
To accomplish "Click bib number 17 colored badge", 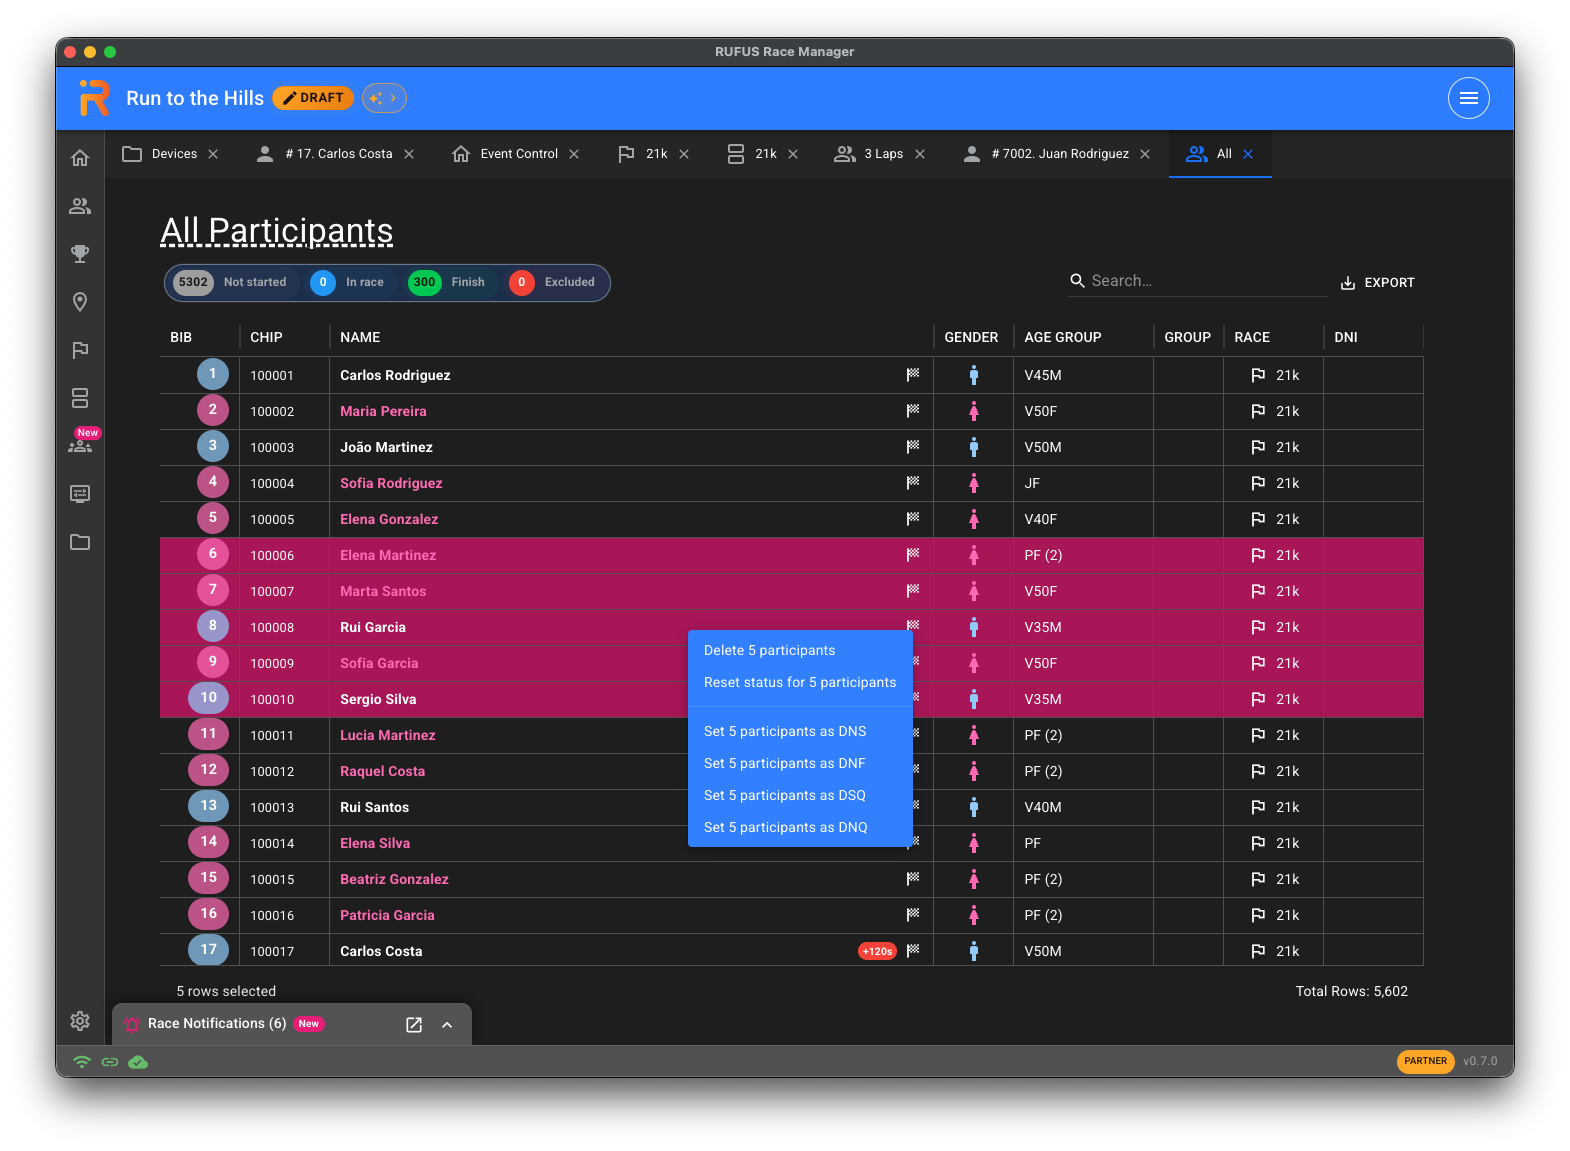I will click(208, 950).
